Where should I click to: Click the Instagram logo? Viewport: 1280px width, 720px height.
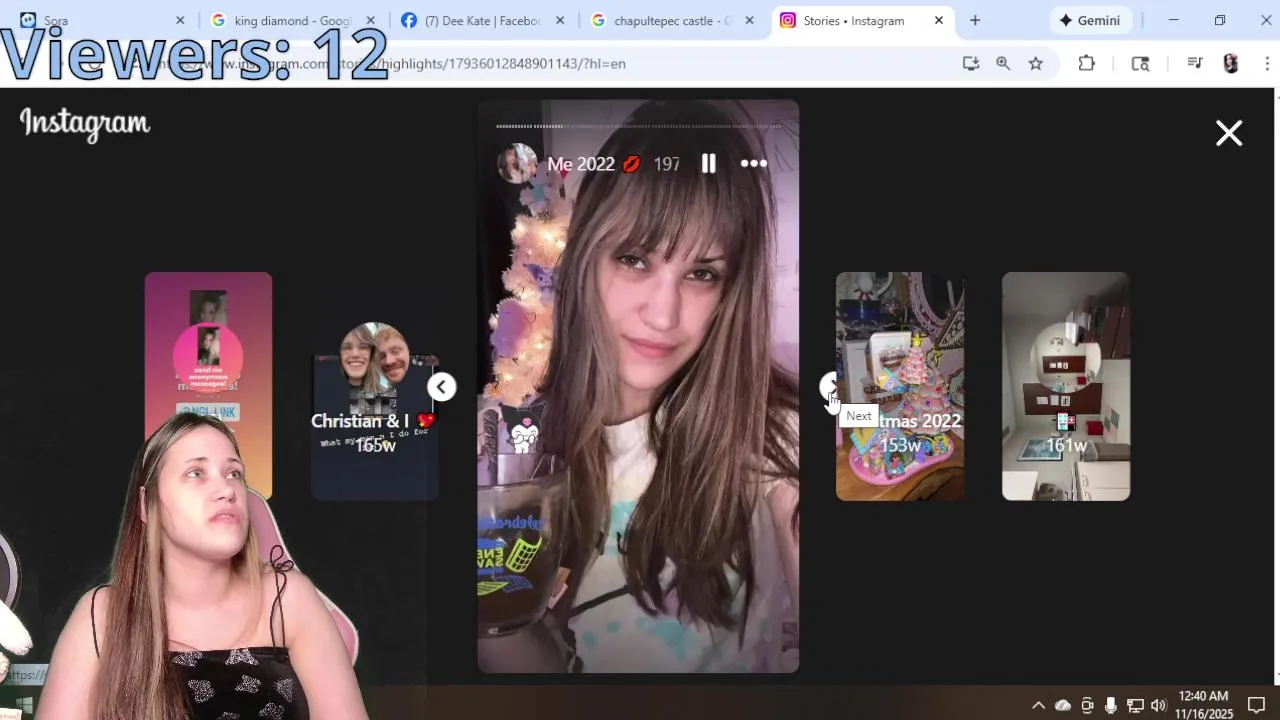85,125
